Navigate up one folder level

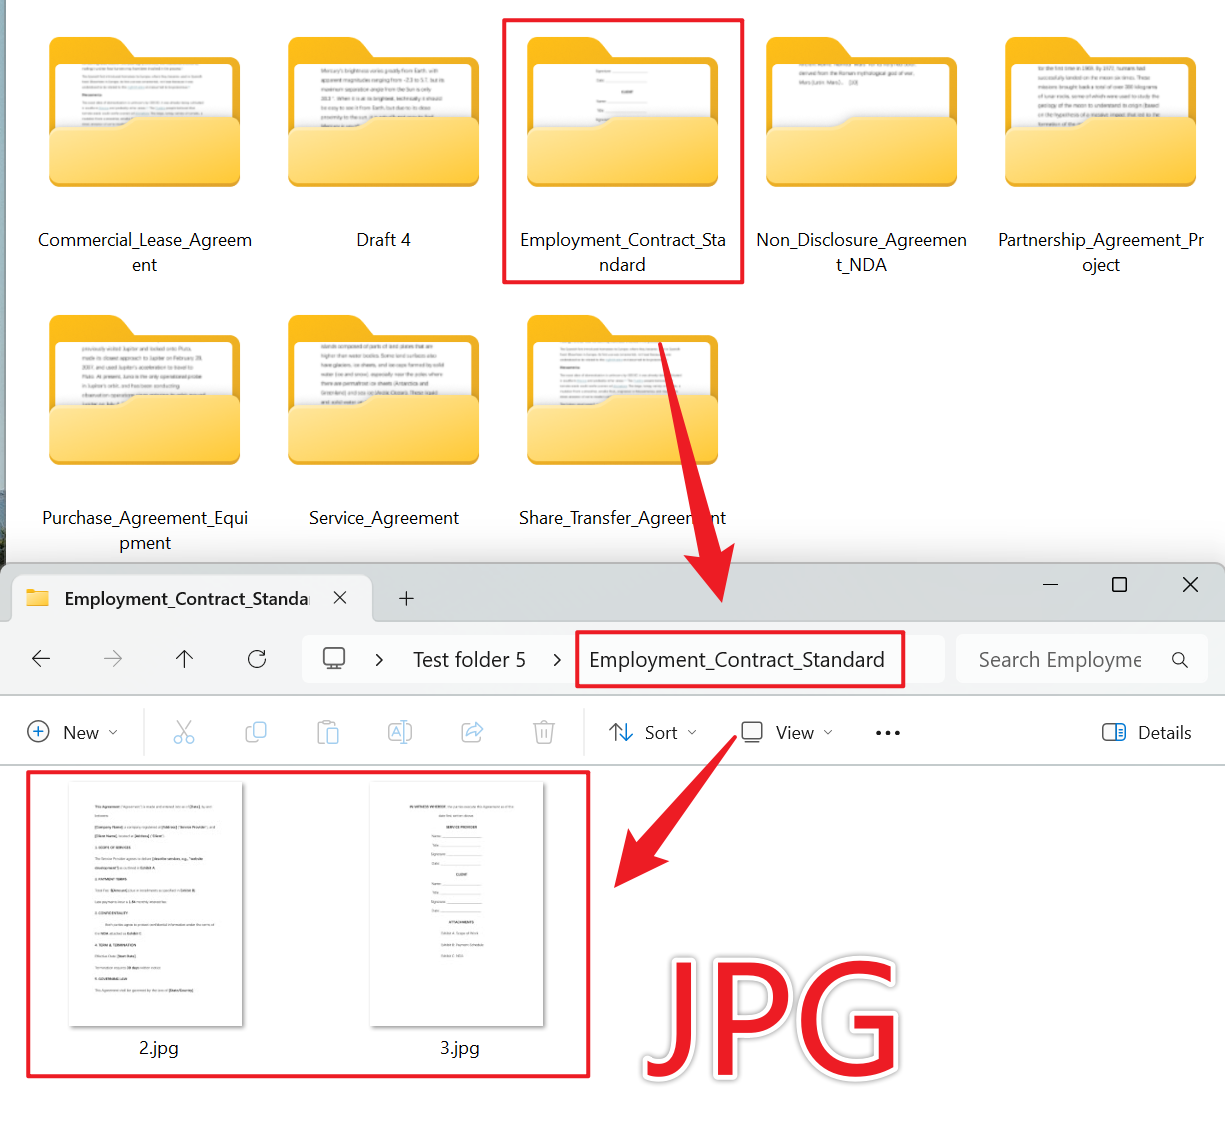tap(184, 659)
